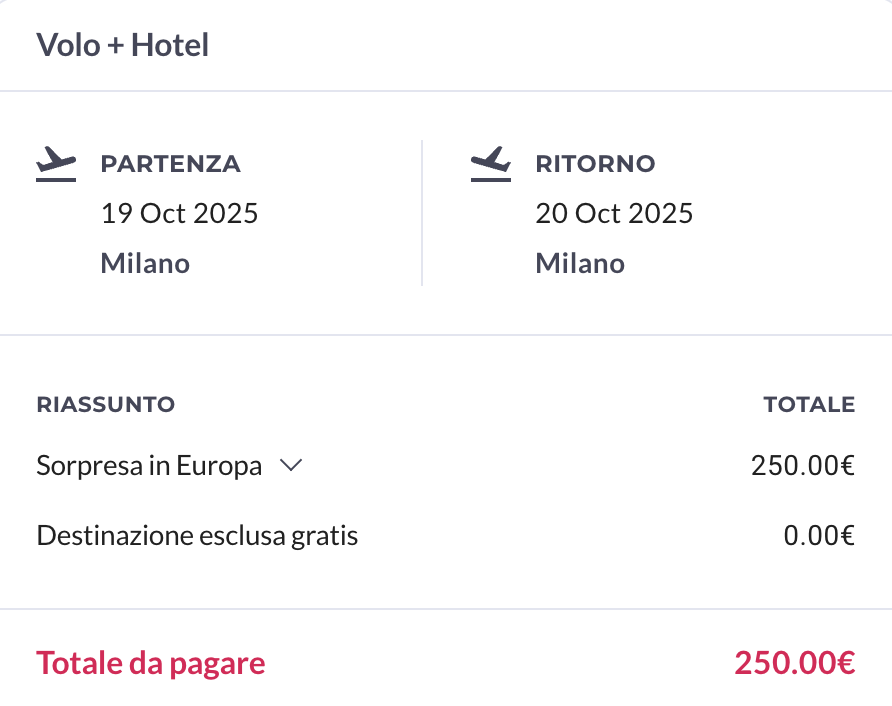Click Milano under RITORNO
This screenshot has width=892, height=706.
(x=580, y=263)
